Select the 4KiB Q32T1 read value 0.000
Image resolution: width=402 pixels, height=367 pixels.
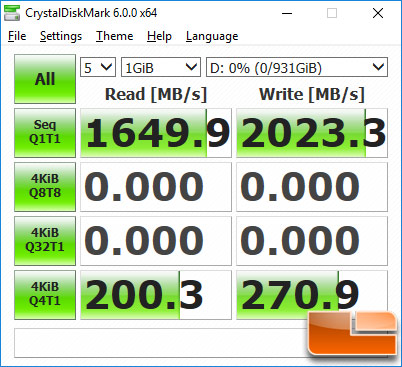point(156,241)
